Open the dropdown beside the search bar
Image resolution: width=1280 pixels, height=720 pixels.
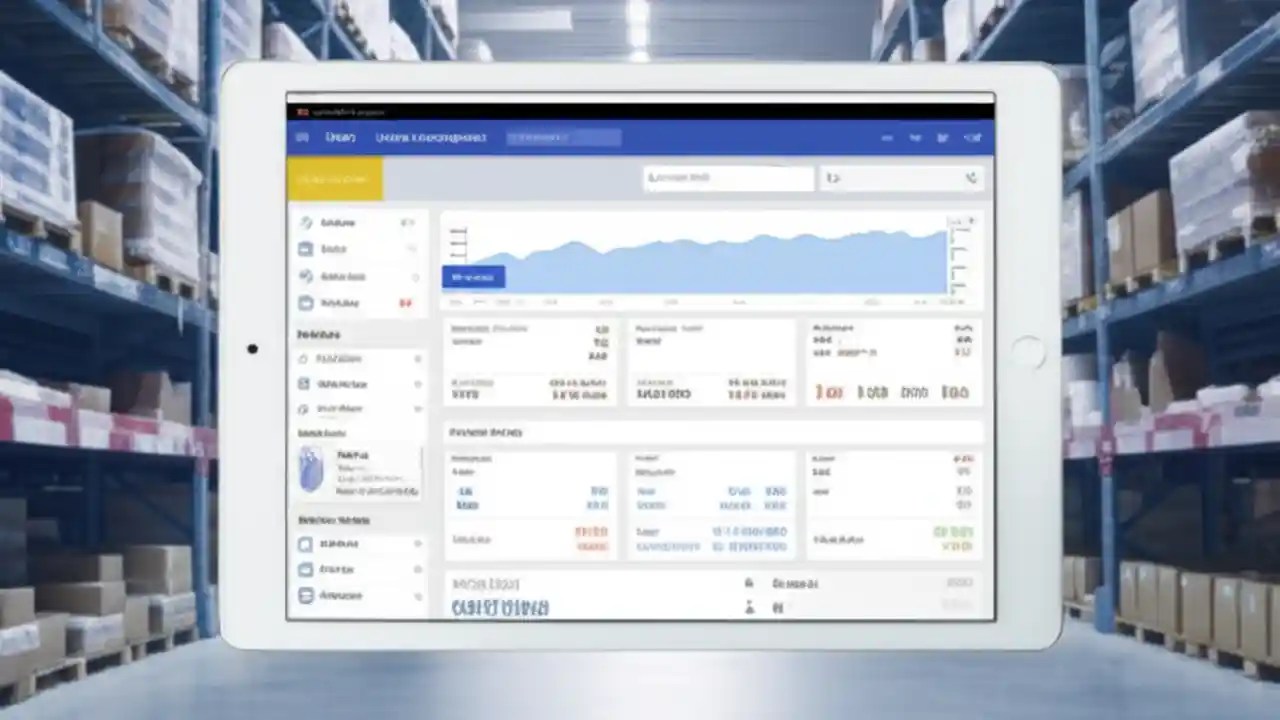[x=834, y=178]
